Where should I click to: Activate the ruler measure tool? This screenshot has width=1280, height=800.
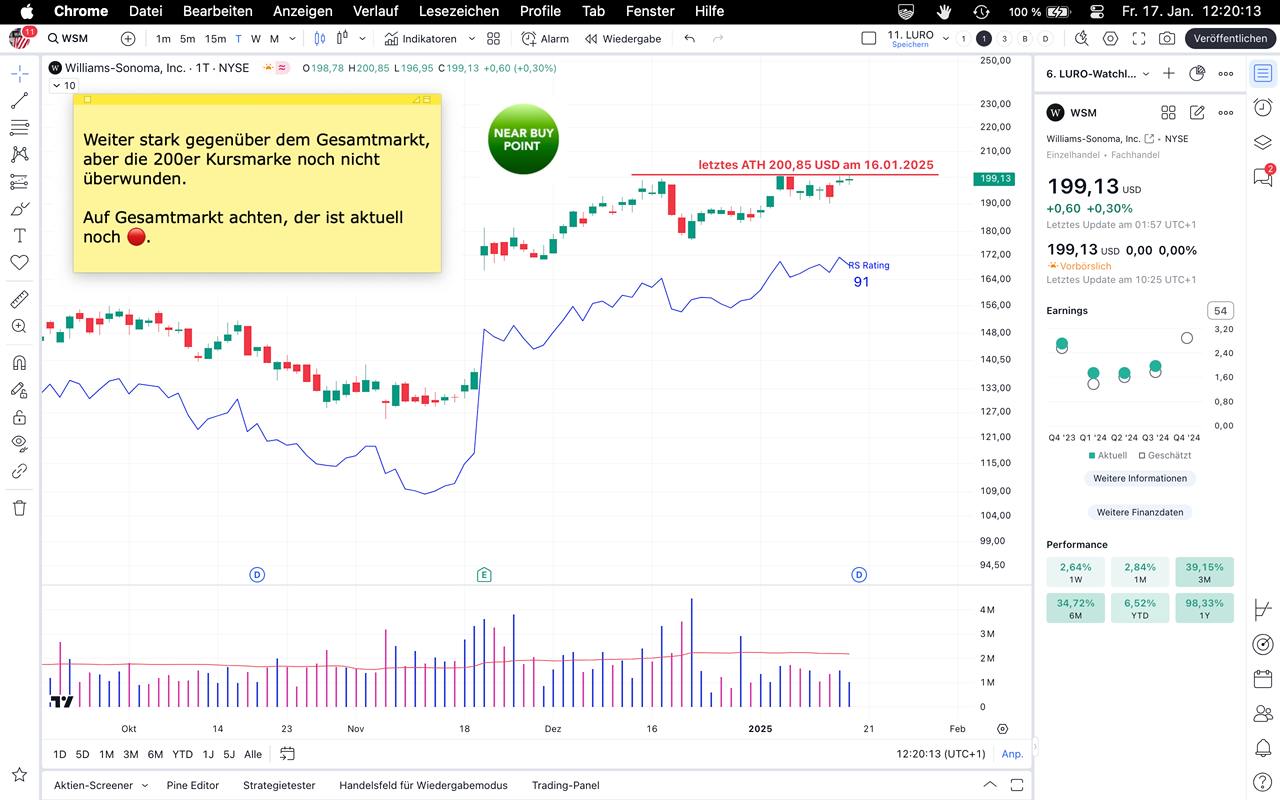click(x=19, y=299)
